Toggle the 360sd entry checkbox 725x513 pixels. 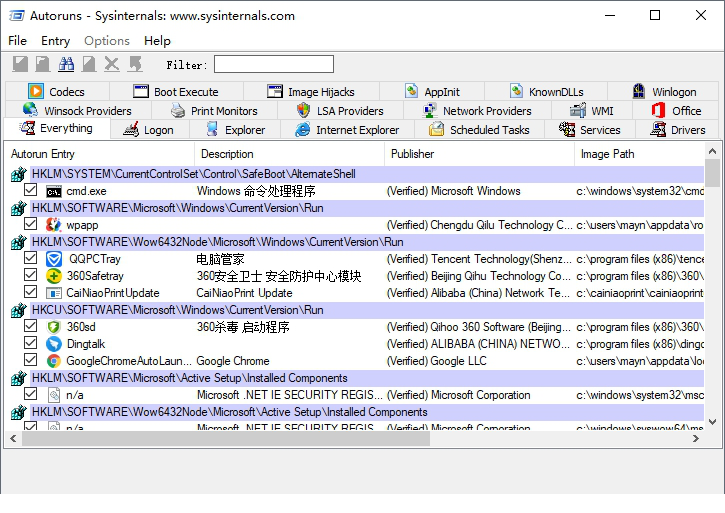31,326
